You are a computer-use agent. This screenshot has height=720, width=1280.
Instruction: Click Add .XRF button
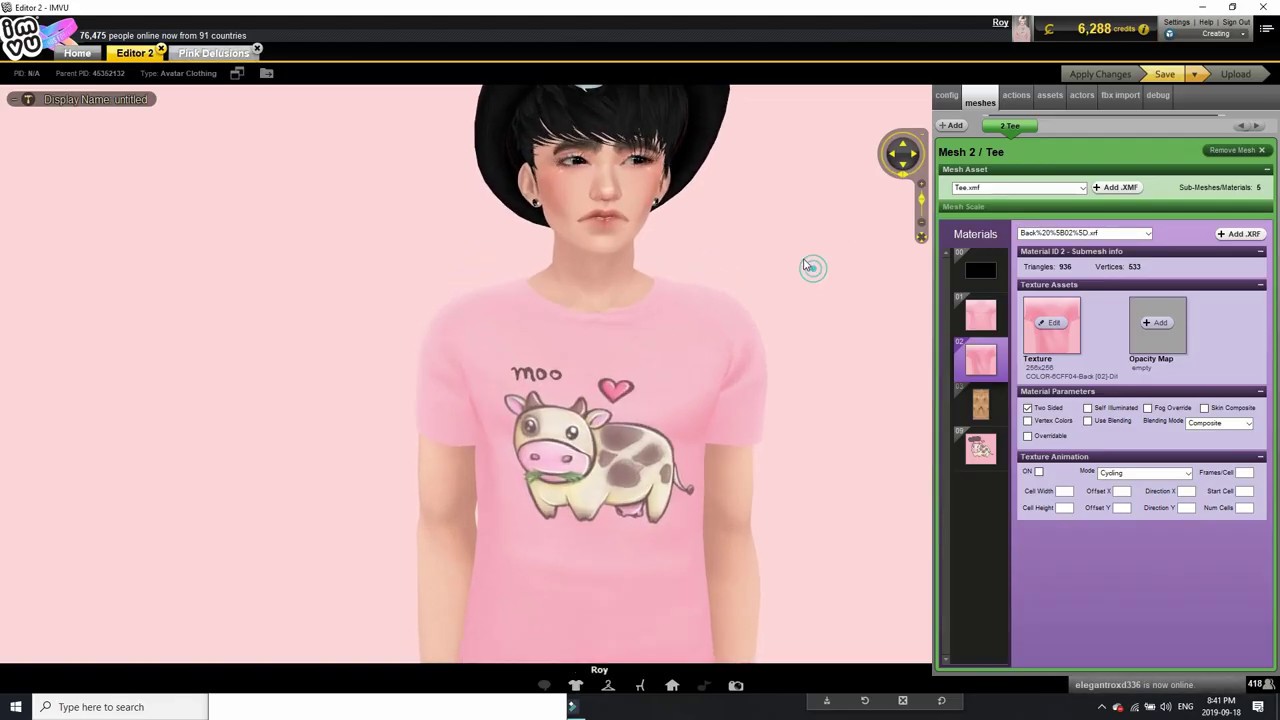click(x=1239, y=234)
